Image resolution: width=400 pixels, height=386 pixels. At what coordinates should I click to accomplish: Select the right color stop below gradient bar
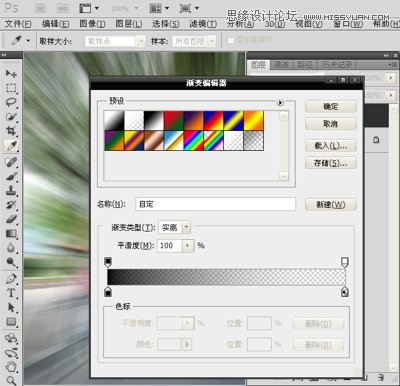(x=345, y=291)
